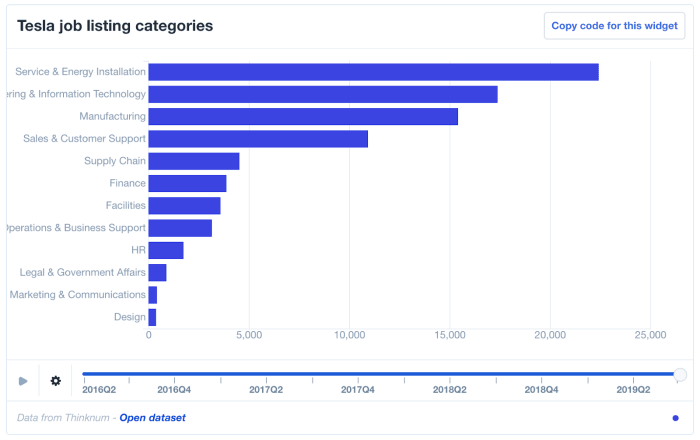Screen dimensions: 700x440
Task: Open the gear settings icon
Action: pyautogui.click(x=56, y=381)
